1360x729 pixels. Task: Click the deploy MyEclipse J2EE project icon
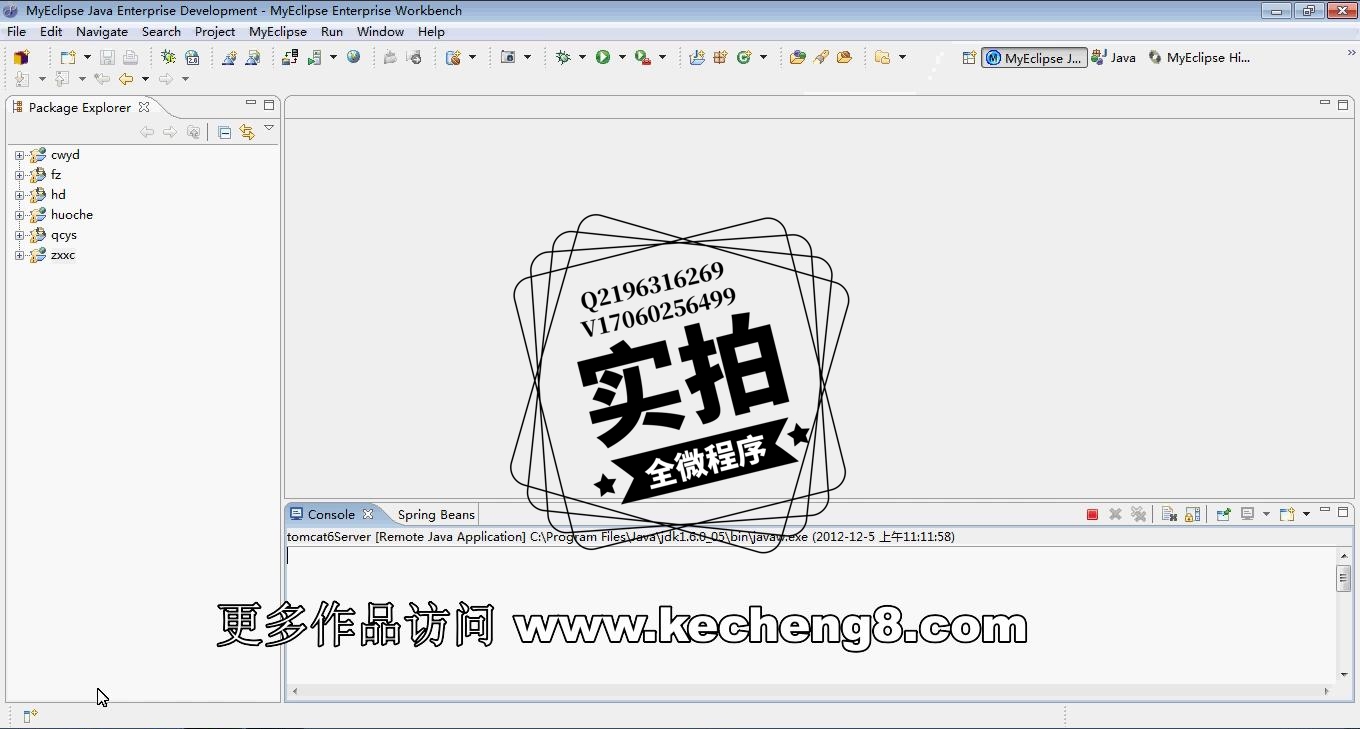pos(290,57)
